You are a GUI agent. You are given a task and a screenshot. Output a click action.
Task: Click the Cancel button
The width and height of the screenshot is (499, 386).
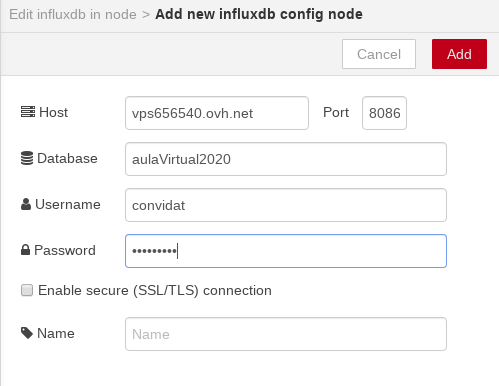pos(379,54)
